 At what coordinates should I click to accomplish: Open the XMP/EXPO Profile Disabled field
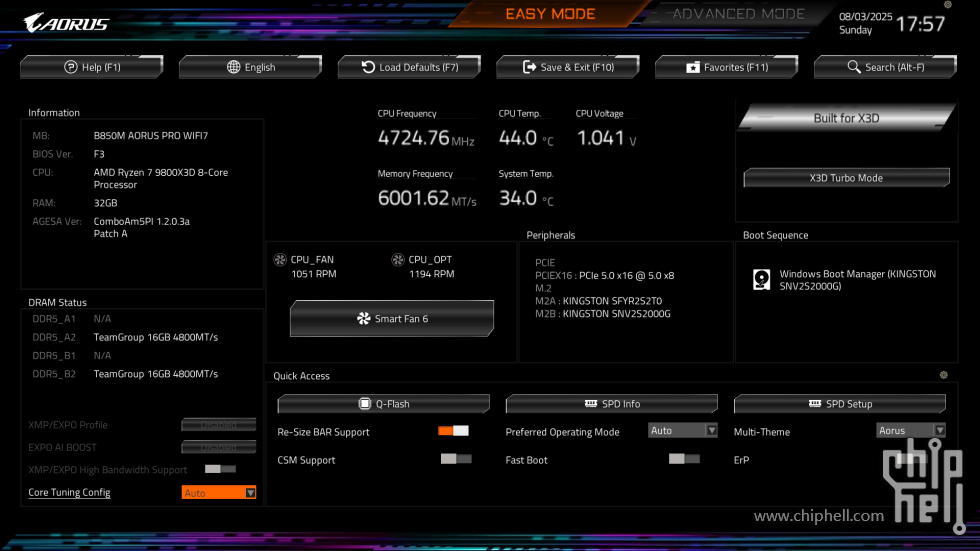[x=219, y=425]
